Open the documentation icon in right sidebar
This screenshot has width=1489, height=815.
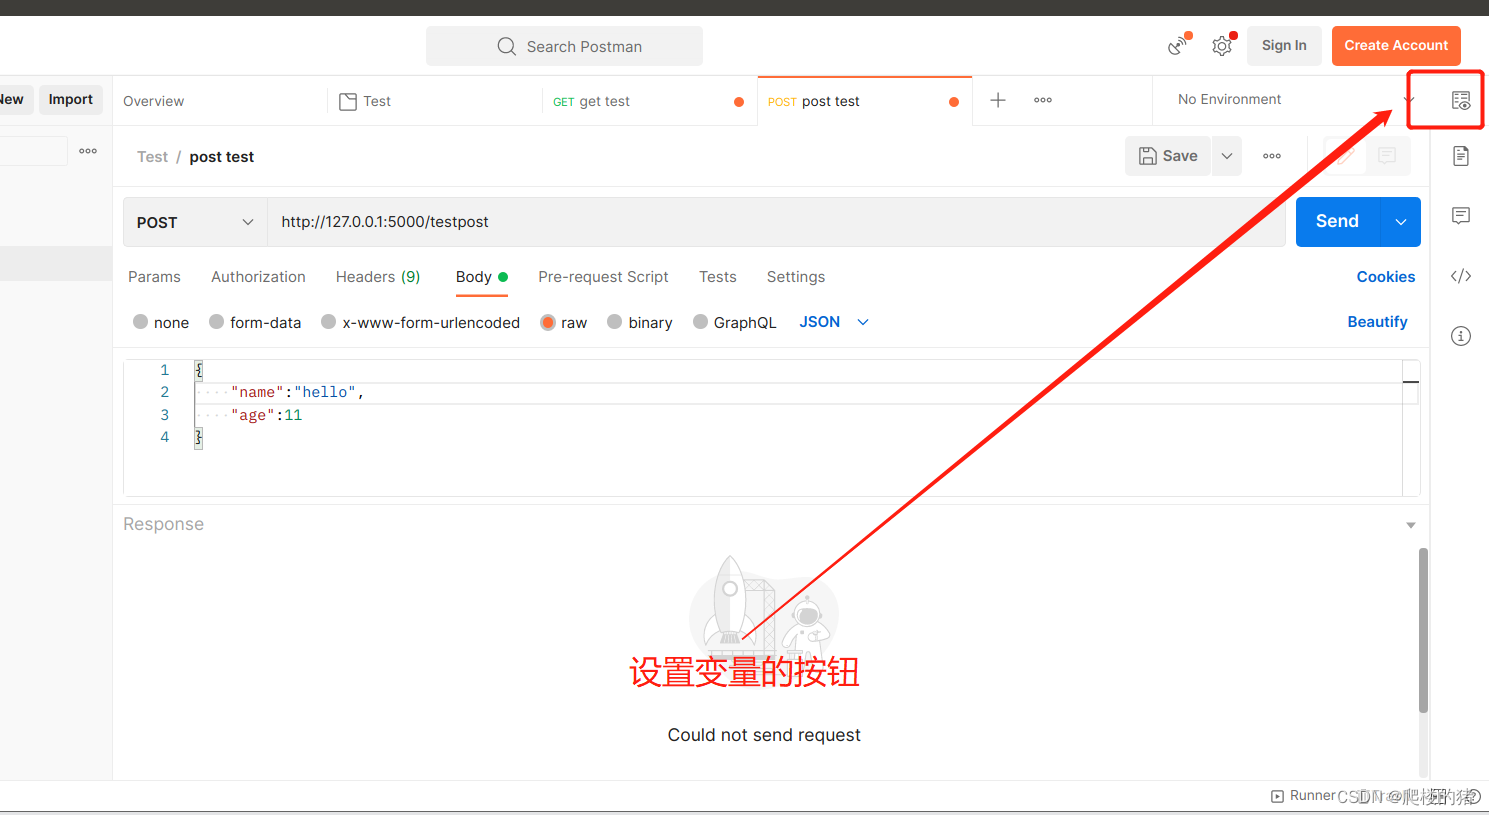(x=1461, y=156)
